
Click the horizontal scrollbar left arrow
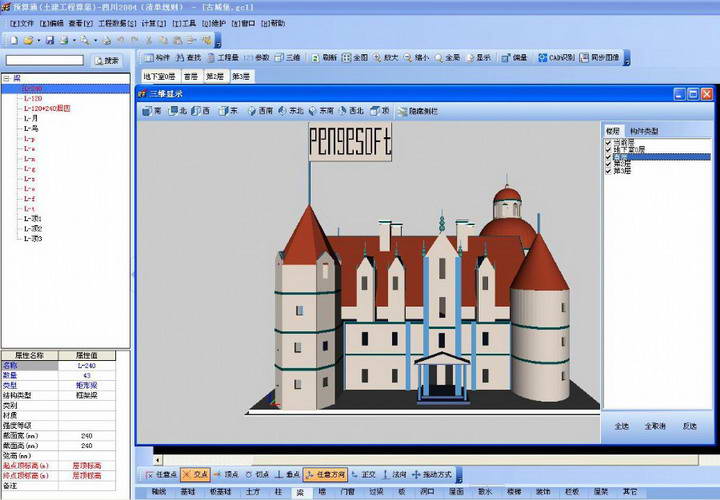(x=158, y=459)
